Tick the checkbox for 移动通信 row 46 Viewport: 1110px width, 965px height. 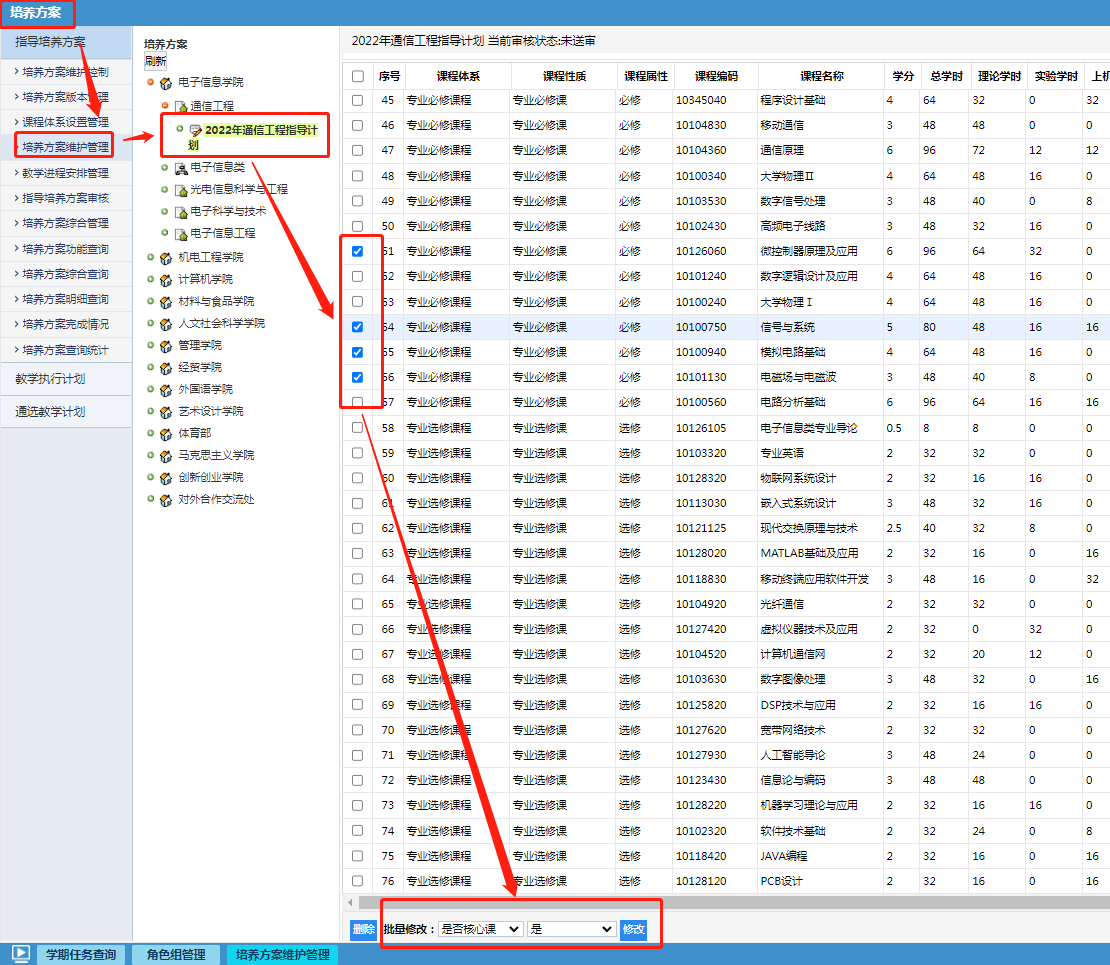click(357, 125)
